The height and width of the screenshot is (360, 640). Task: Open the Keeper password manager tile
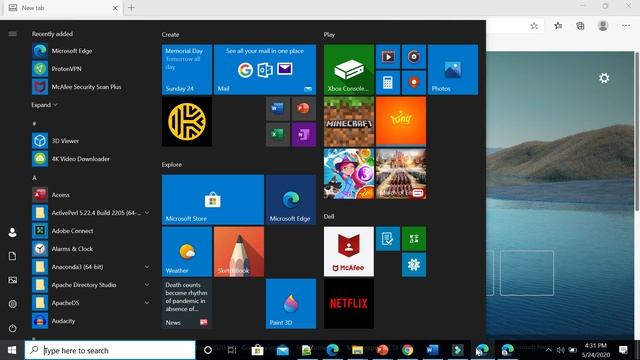(x=187, y=121)
